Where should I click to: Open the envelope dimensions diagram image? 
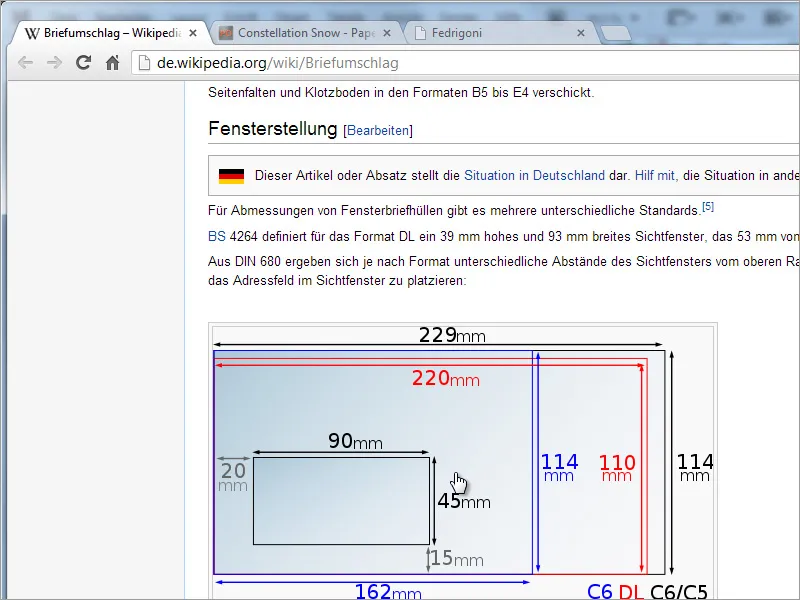pyautogui.click(x=463, y=462)
